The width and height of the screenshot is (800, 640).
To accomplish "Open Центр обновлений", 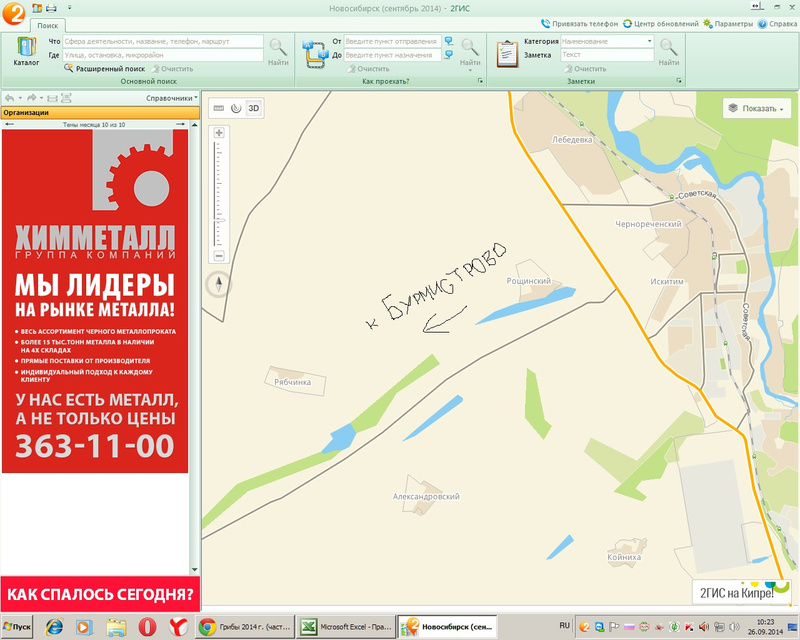I will click(661, 24).
